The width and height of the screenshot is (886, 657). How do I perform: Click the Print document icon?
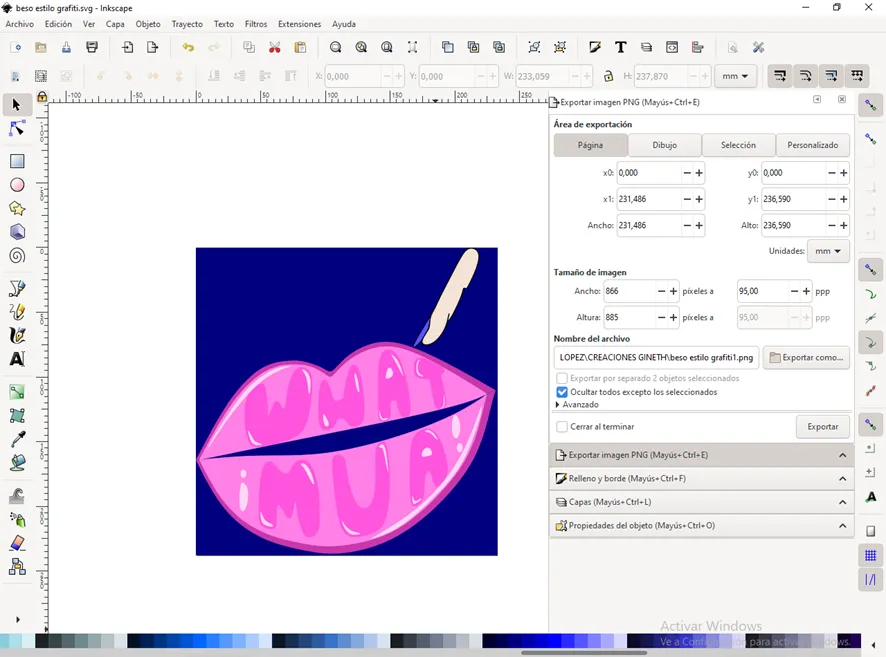[92, 47]
